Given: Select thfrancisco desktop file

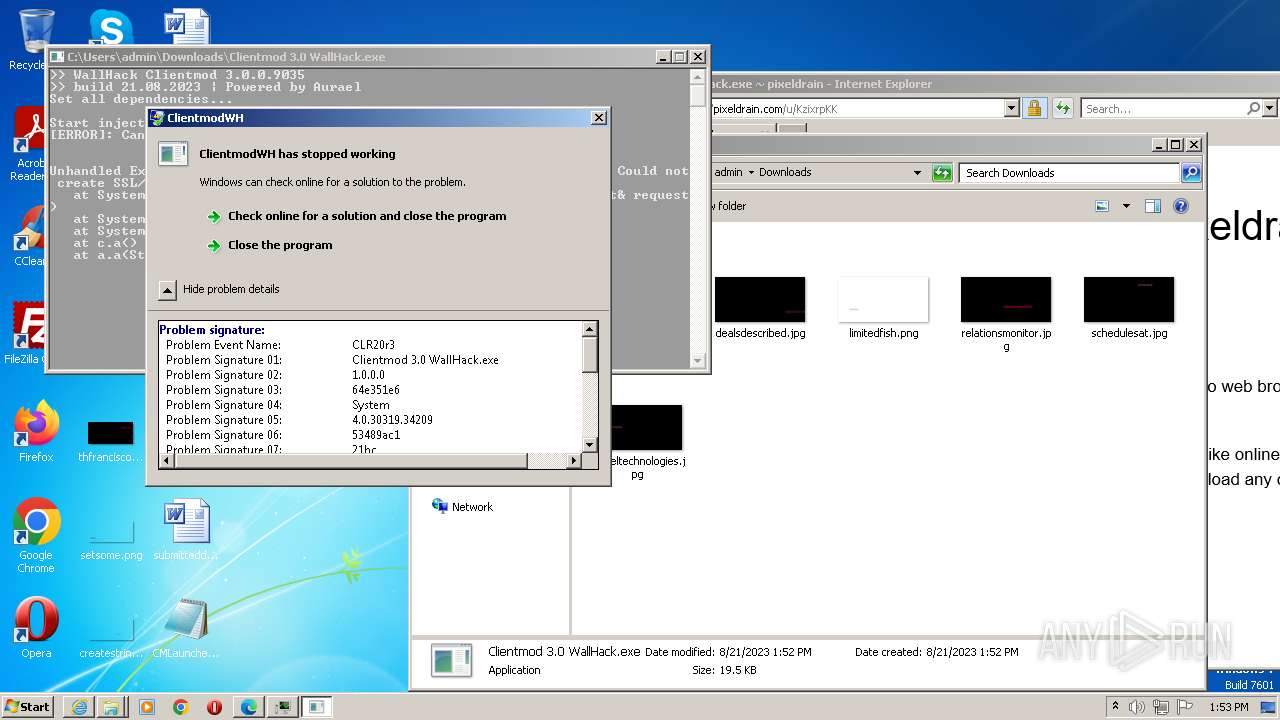Looking at the screenshot, I should (111, 442).
